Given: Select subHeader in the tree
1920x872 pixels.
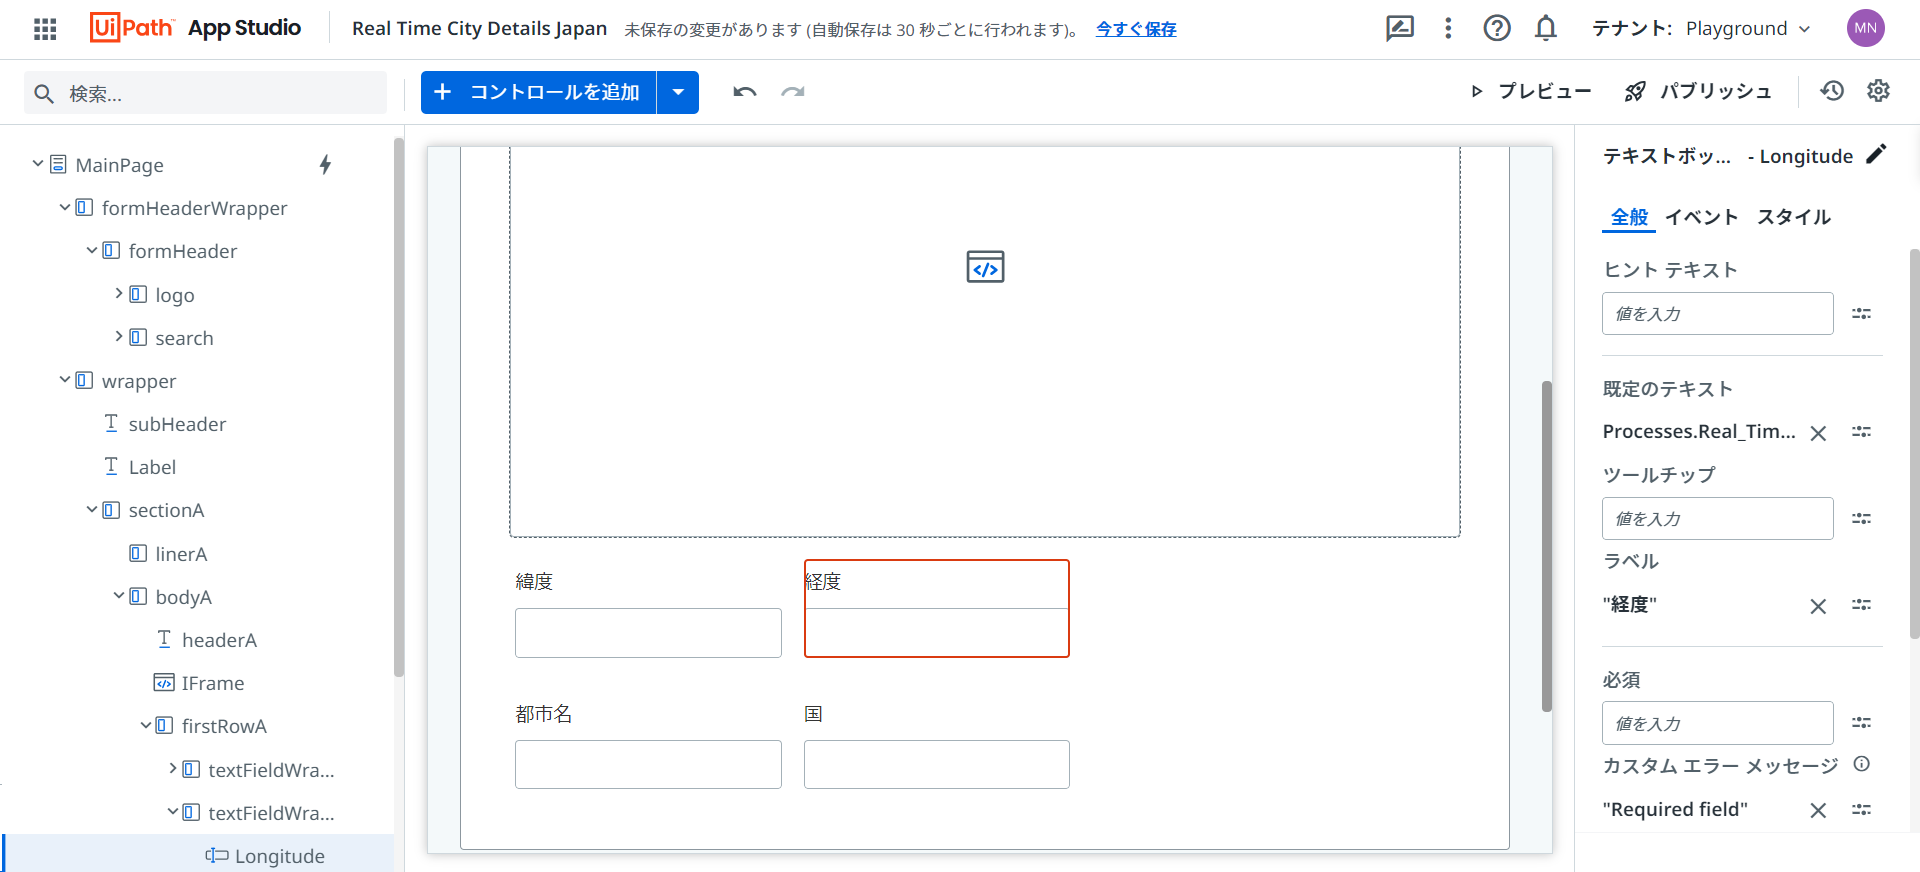Looking at the screenshot, I should 177,424.
